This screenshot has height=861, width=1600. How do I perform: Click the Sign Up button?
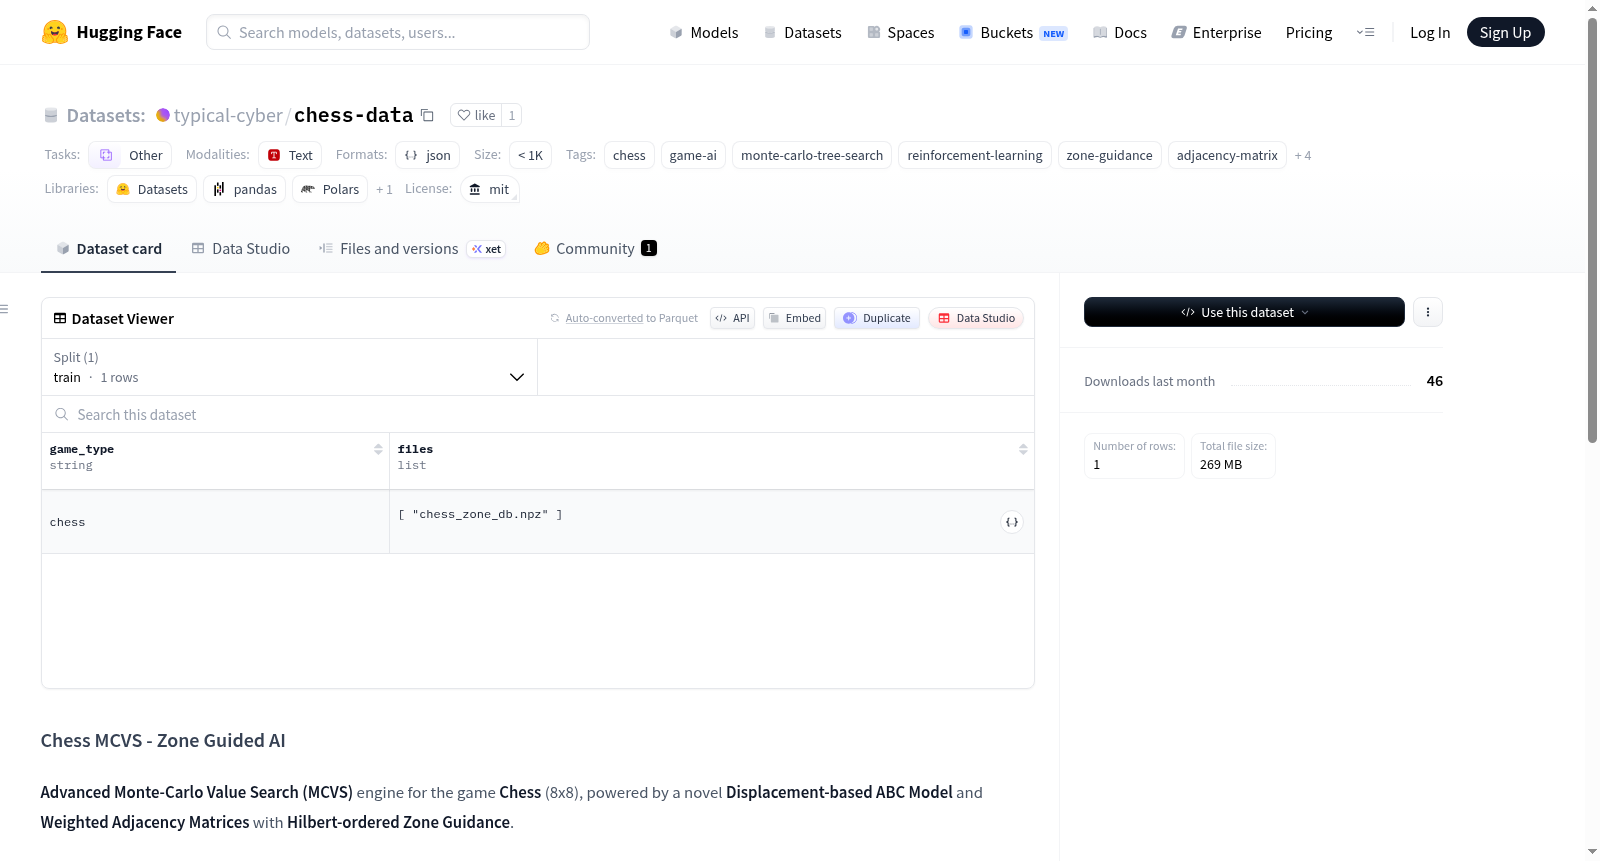(x=1506, y=32)
